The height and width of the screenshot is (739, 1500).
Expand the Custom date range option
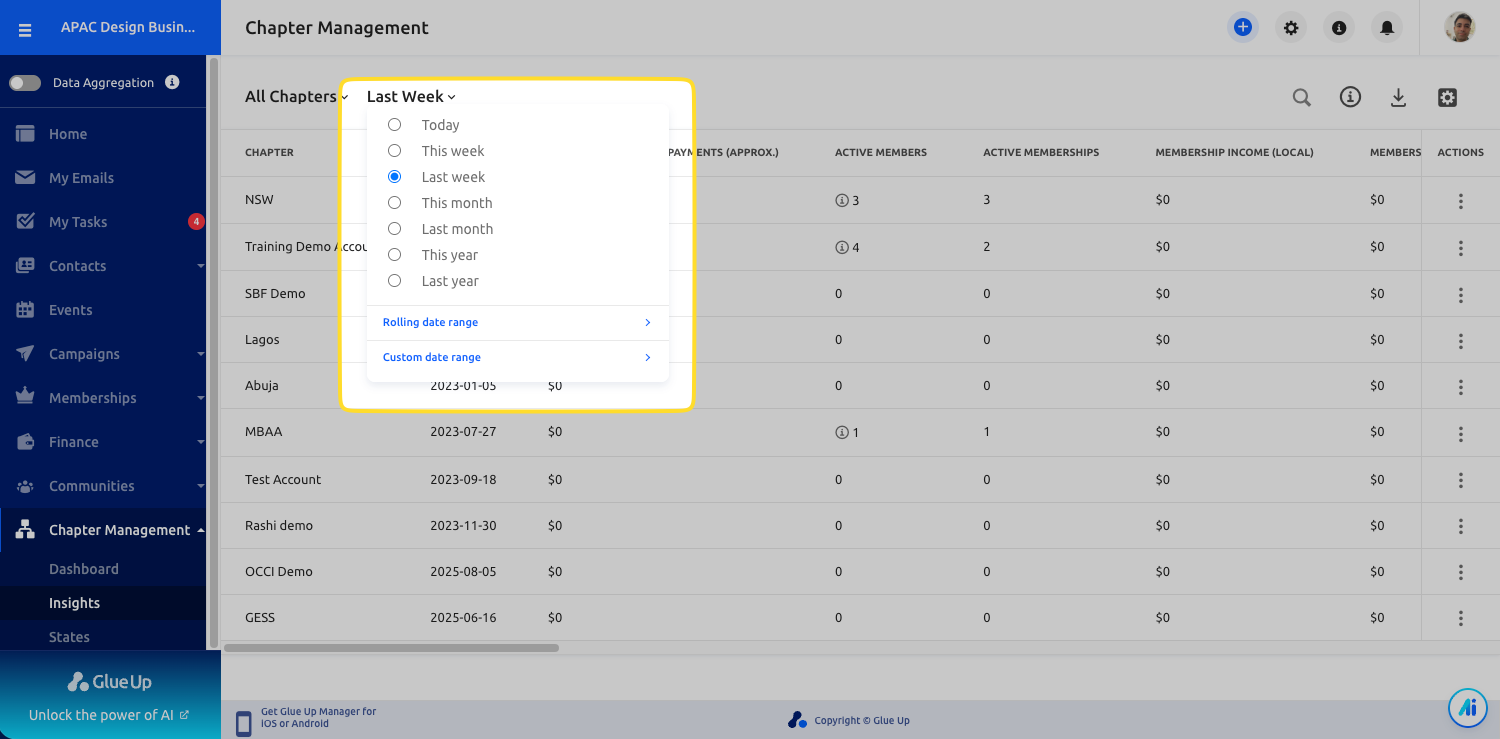pos(517,357)
